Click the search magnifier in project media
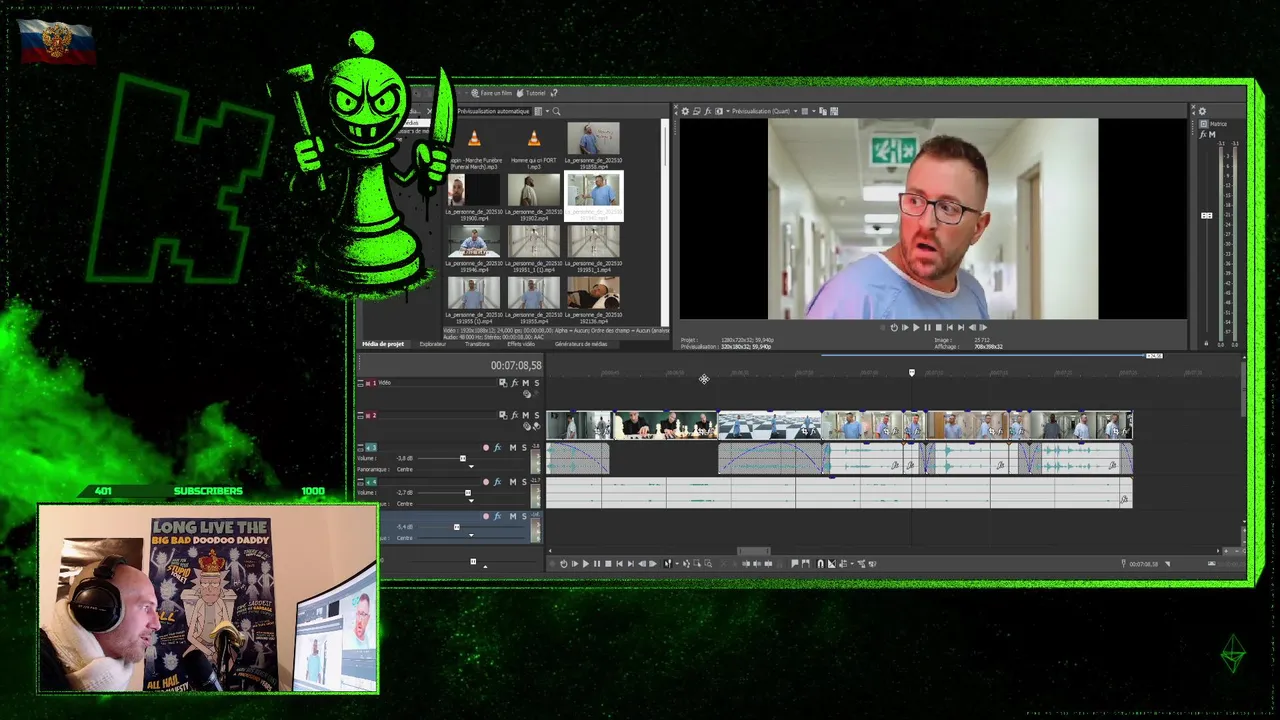The image size is (1280, 720). [556, 111]
